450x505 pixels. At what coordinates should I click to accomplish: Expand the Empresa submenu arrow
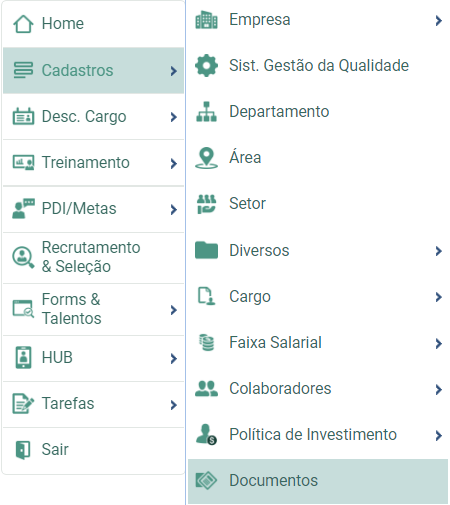coord(439,21)
